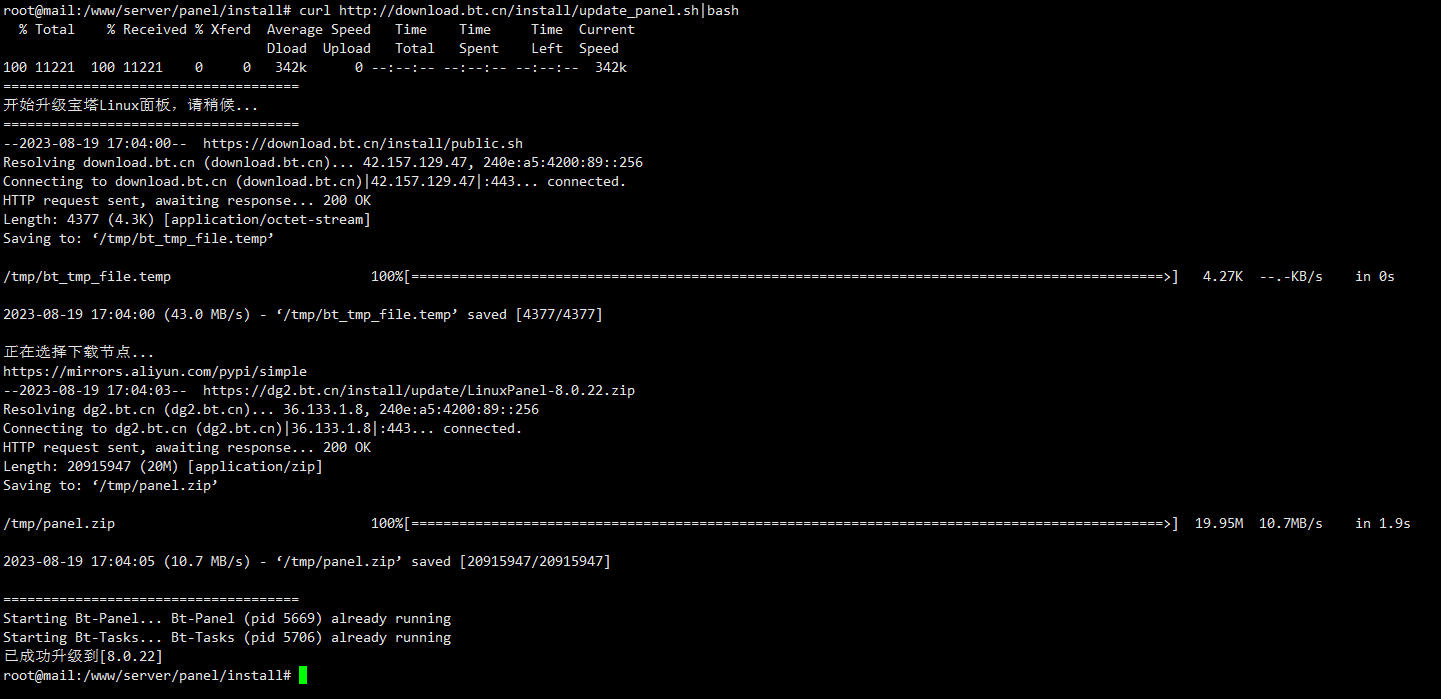
Task: Click the version text [8.0.22] in the success line
Action: point(131,656)
